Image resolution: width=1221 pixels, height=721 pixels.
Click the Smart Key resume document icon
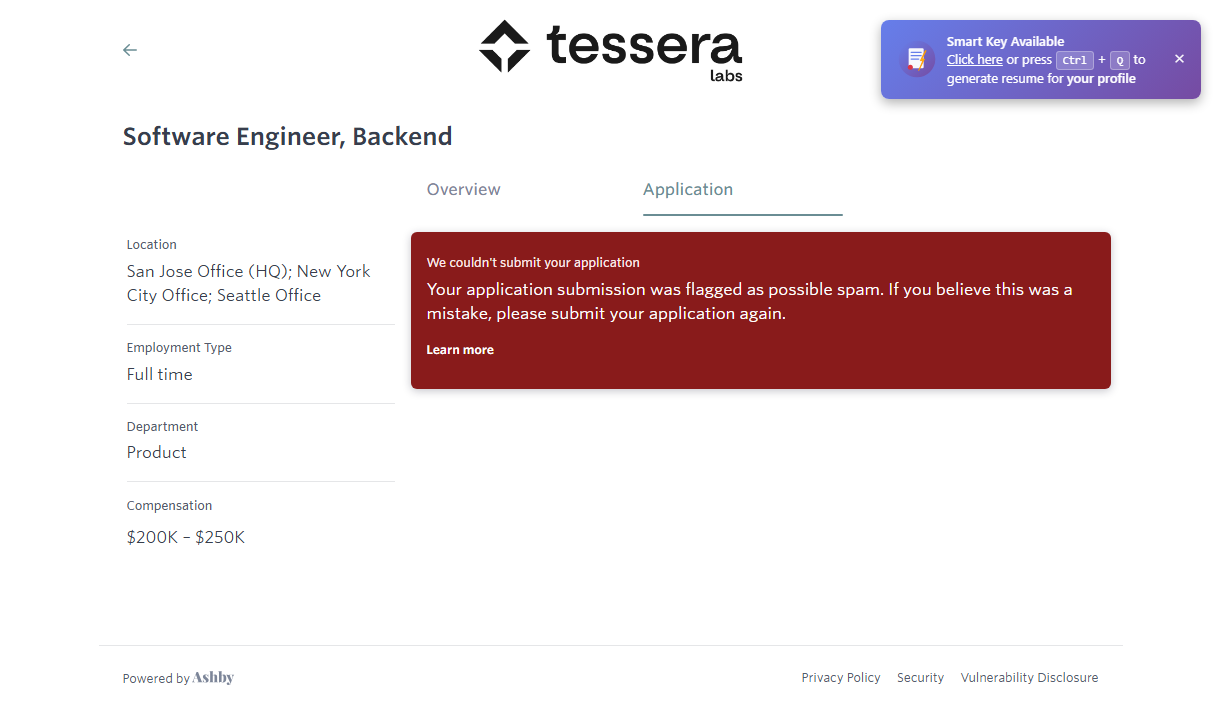916,60
